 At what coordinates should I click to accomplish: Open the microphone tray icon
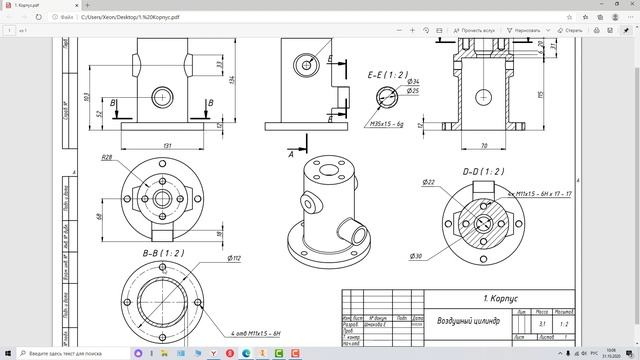coord(568,353)
